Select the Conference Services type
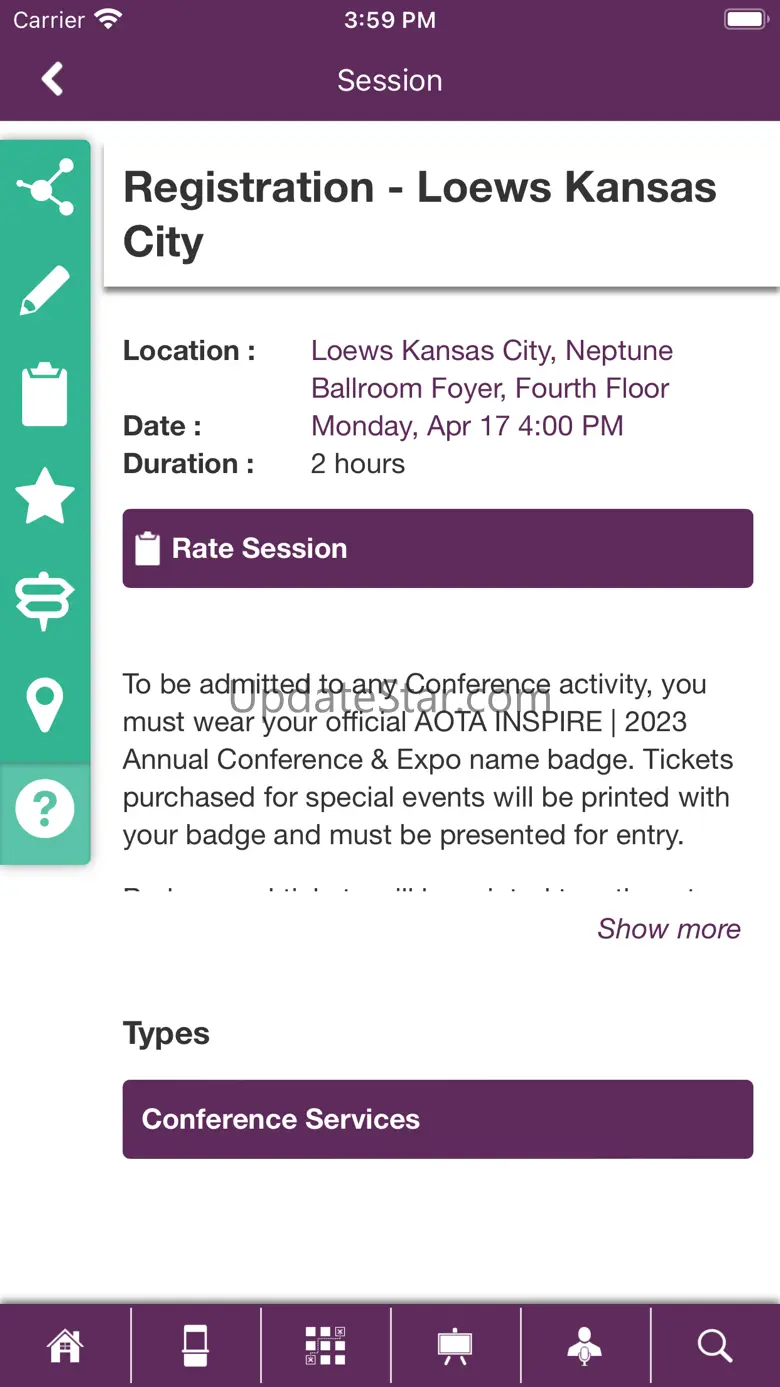Viewport: 780px width, 1387px height. [x=437, y=1119]
